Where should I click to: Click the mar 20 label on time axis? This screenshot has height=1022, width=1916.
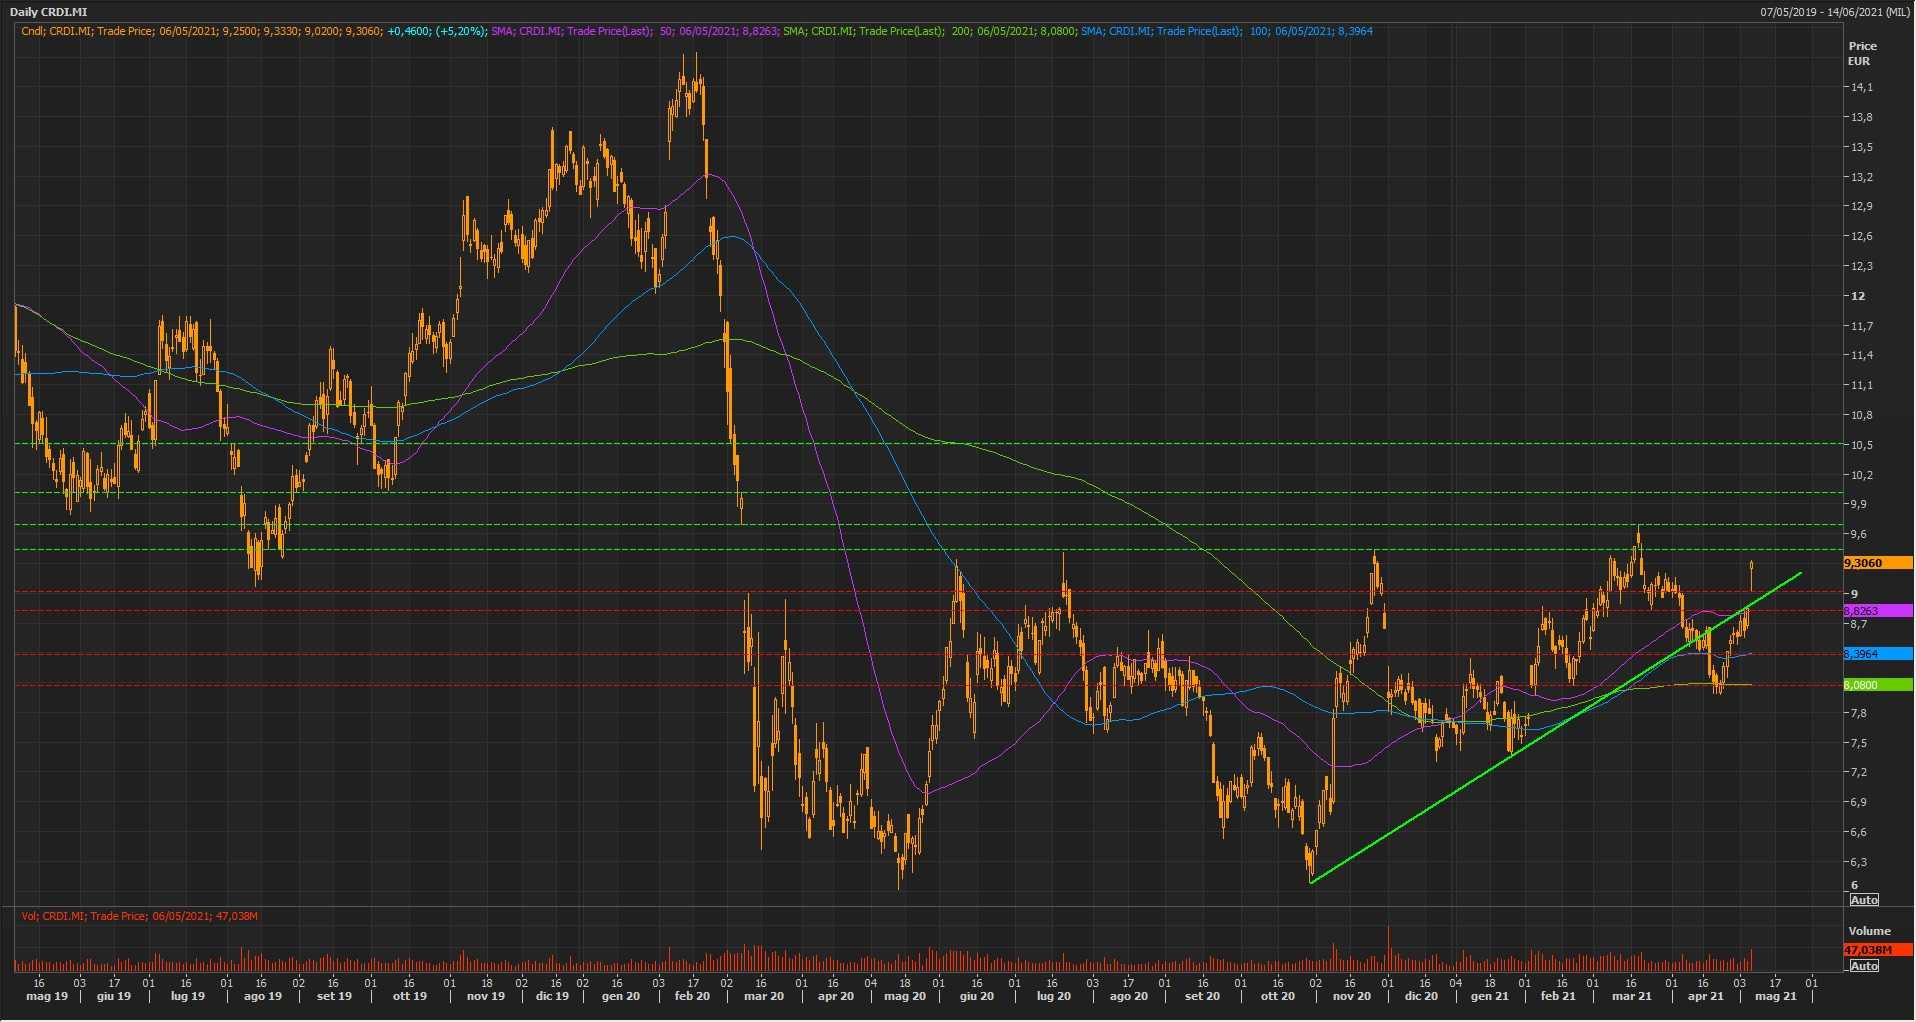764,996
